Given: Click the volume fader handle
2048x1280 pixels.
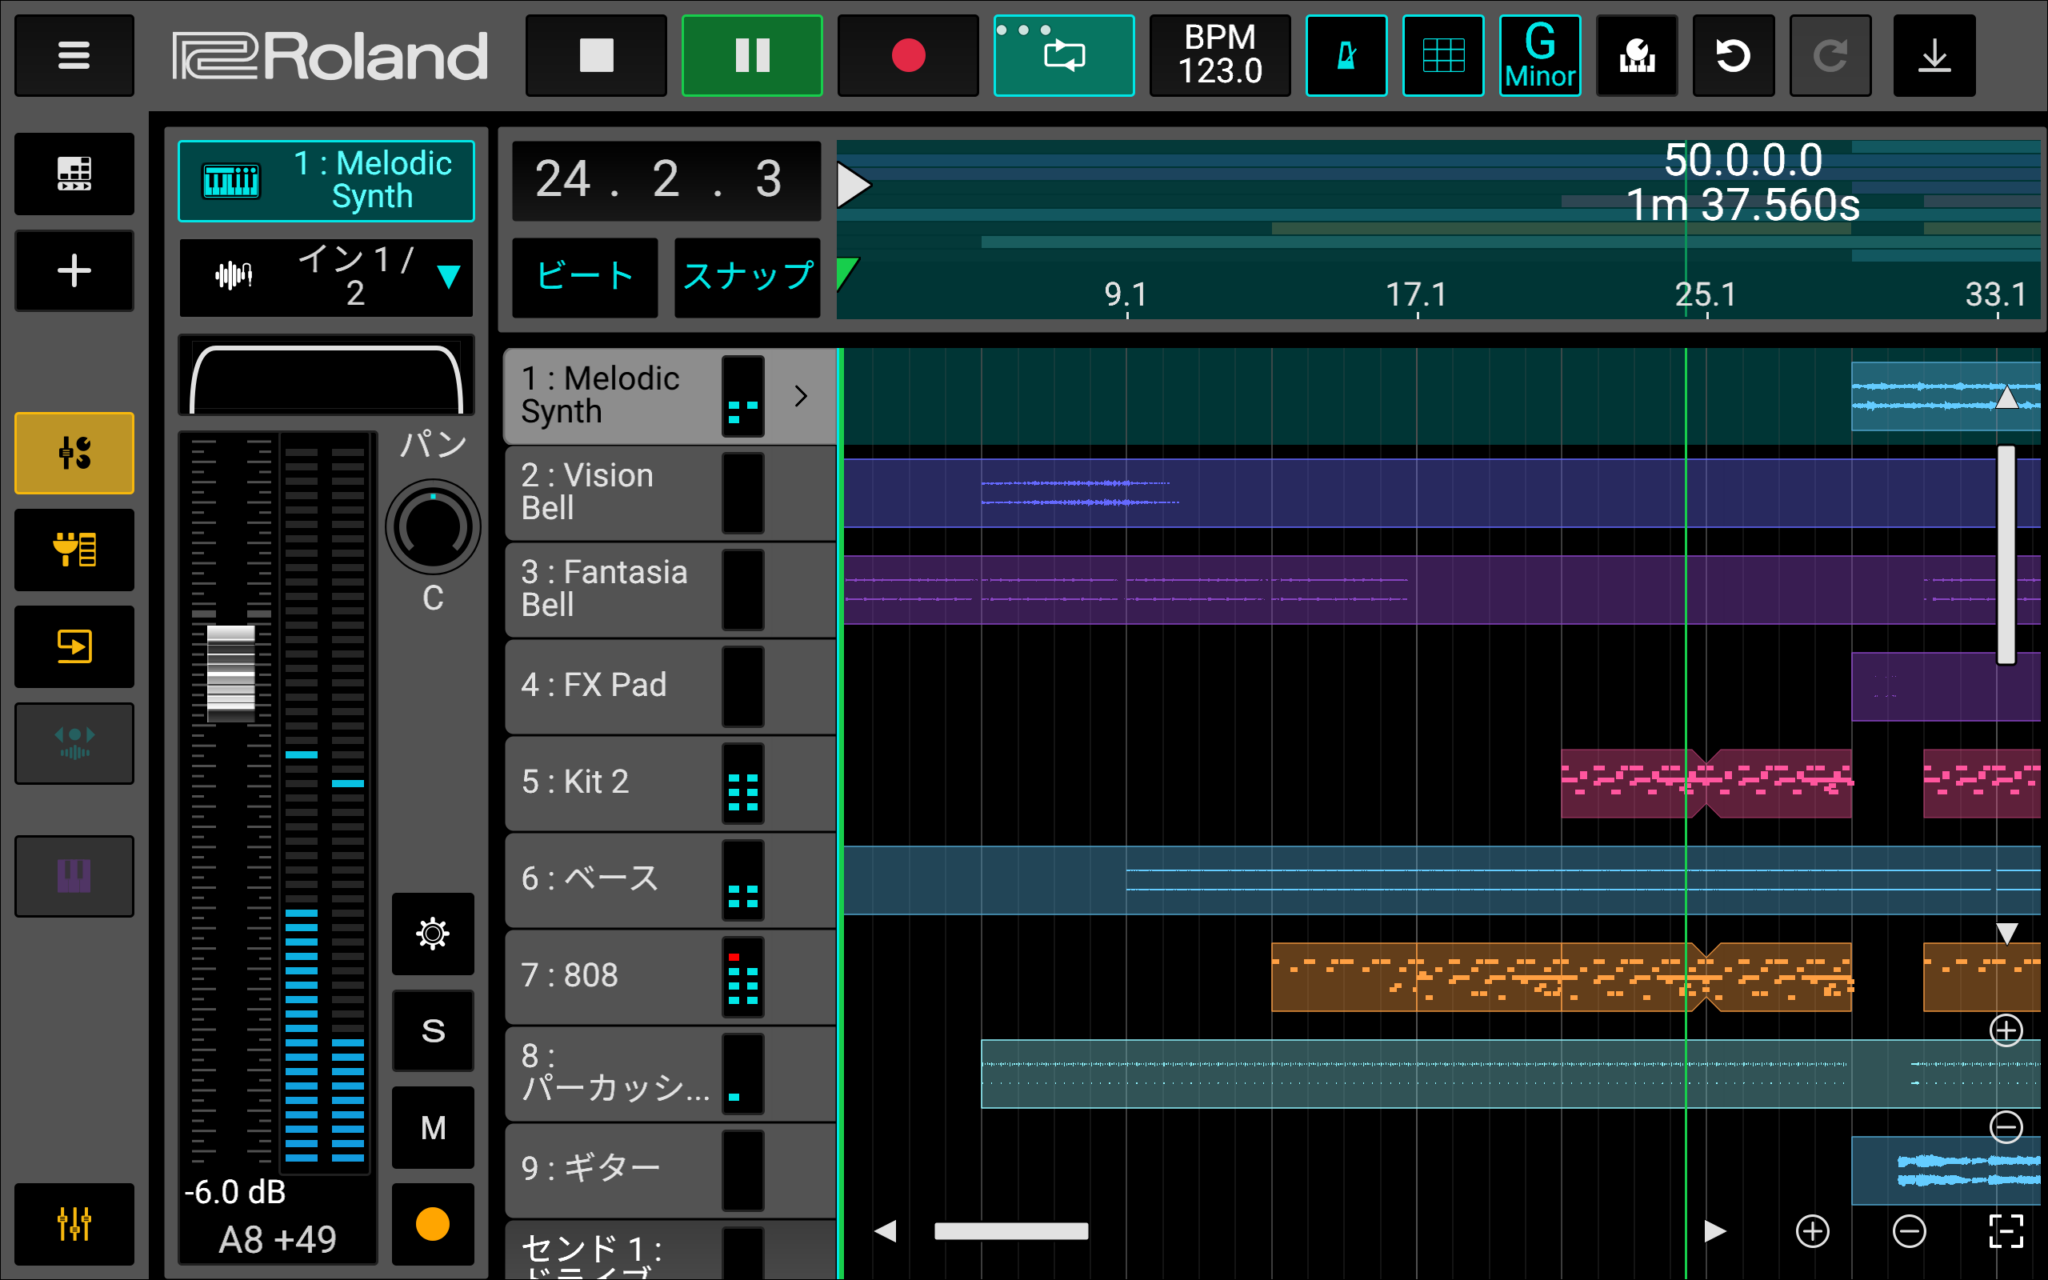Looking at the screenshot, I should (x=231, y=668).
